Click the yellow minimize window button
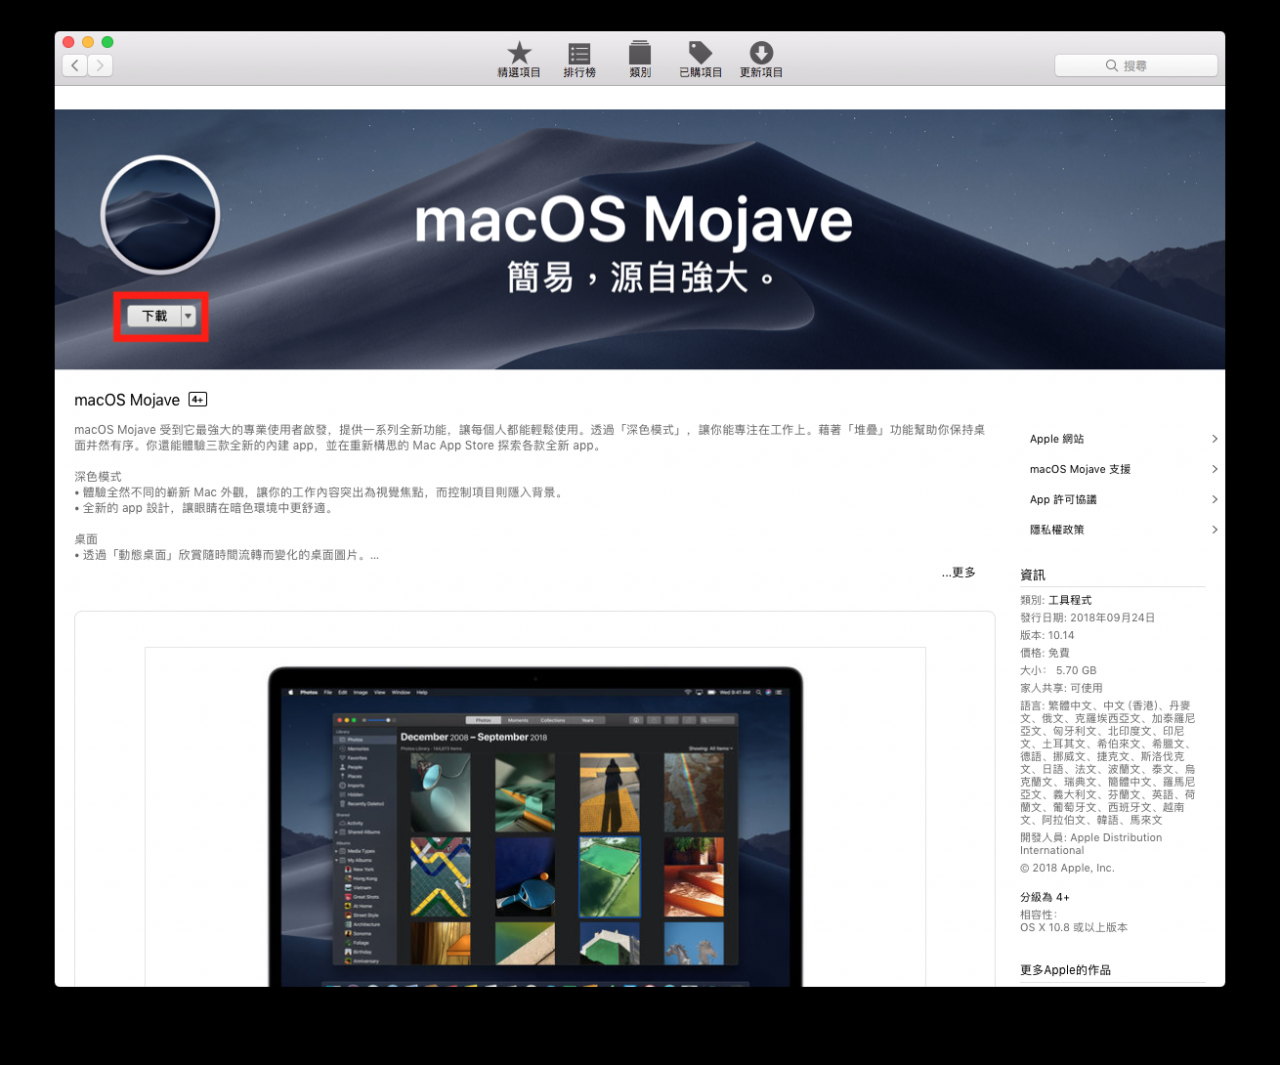The image size is (1280, 1065). click(x=88, y=42)
